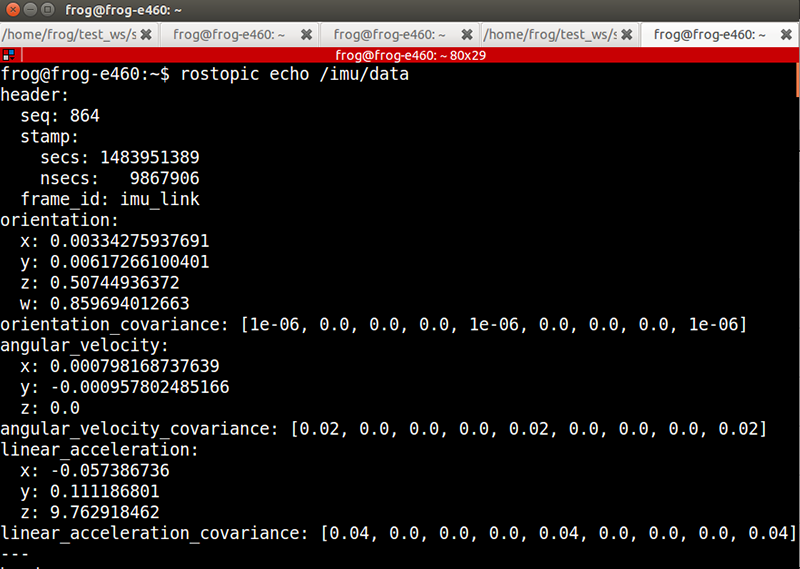The height and width of the screenshot is (569, 800).
Task: Open the fourth tab, /home/frog/test_ws
Action: tap(548, 34)
